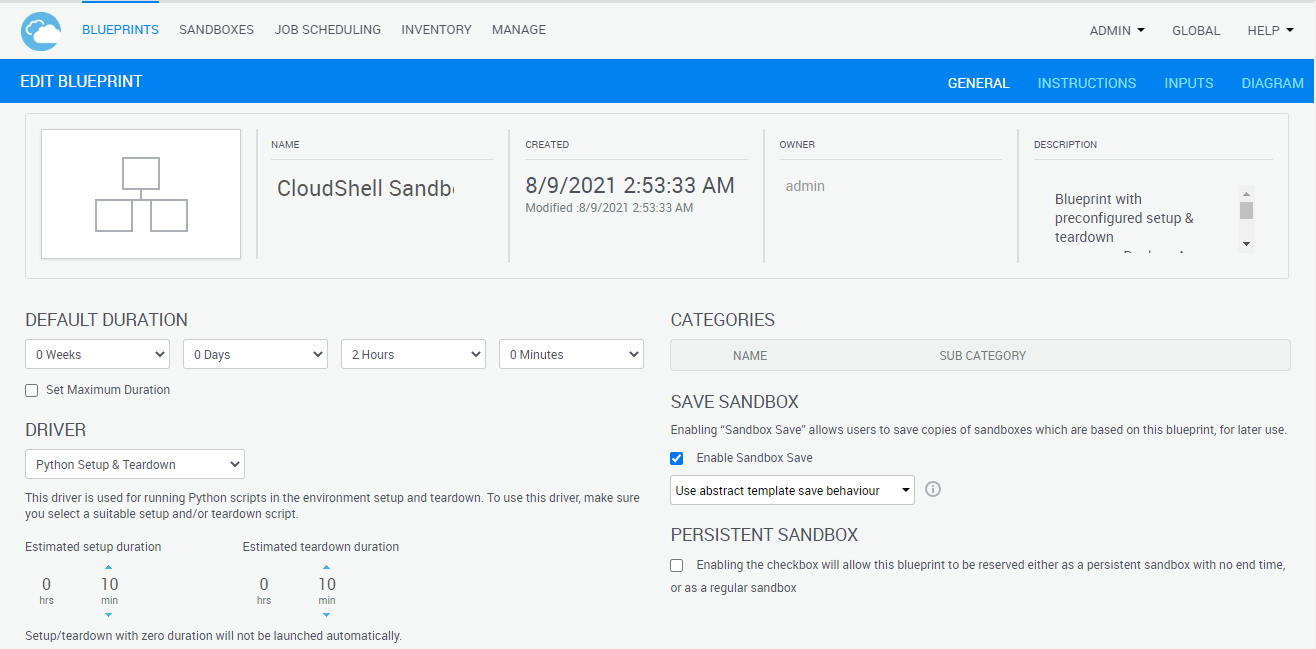Tick the Persistent Sandbox checkbox
This screenshot has width=1316, height=649.
click(677, 565)
